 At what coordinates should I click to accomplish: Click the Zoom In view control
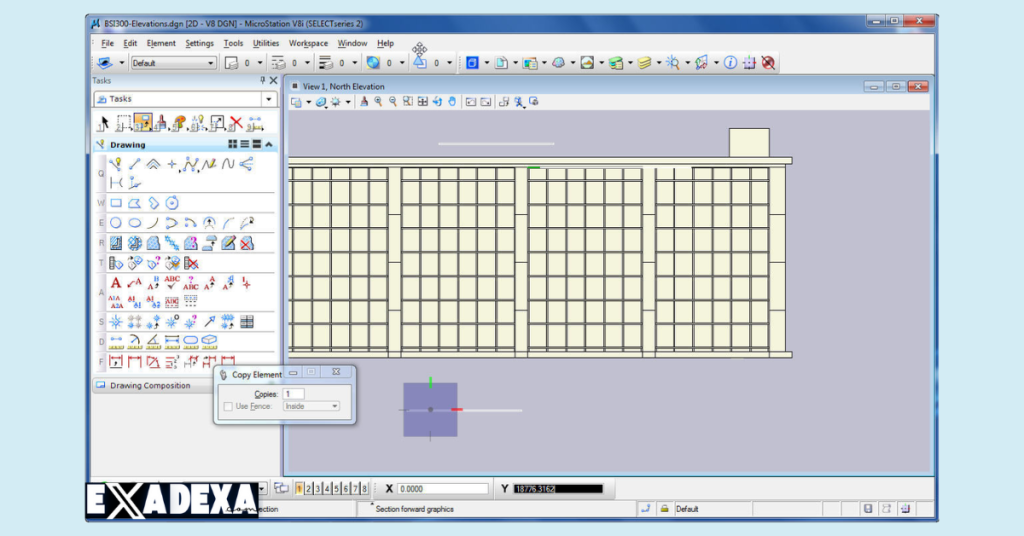[x=378, y=102]
